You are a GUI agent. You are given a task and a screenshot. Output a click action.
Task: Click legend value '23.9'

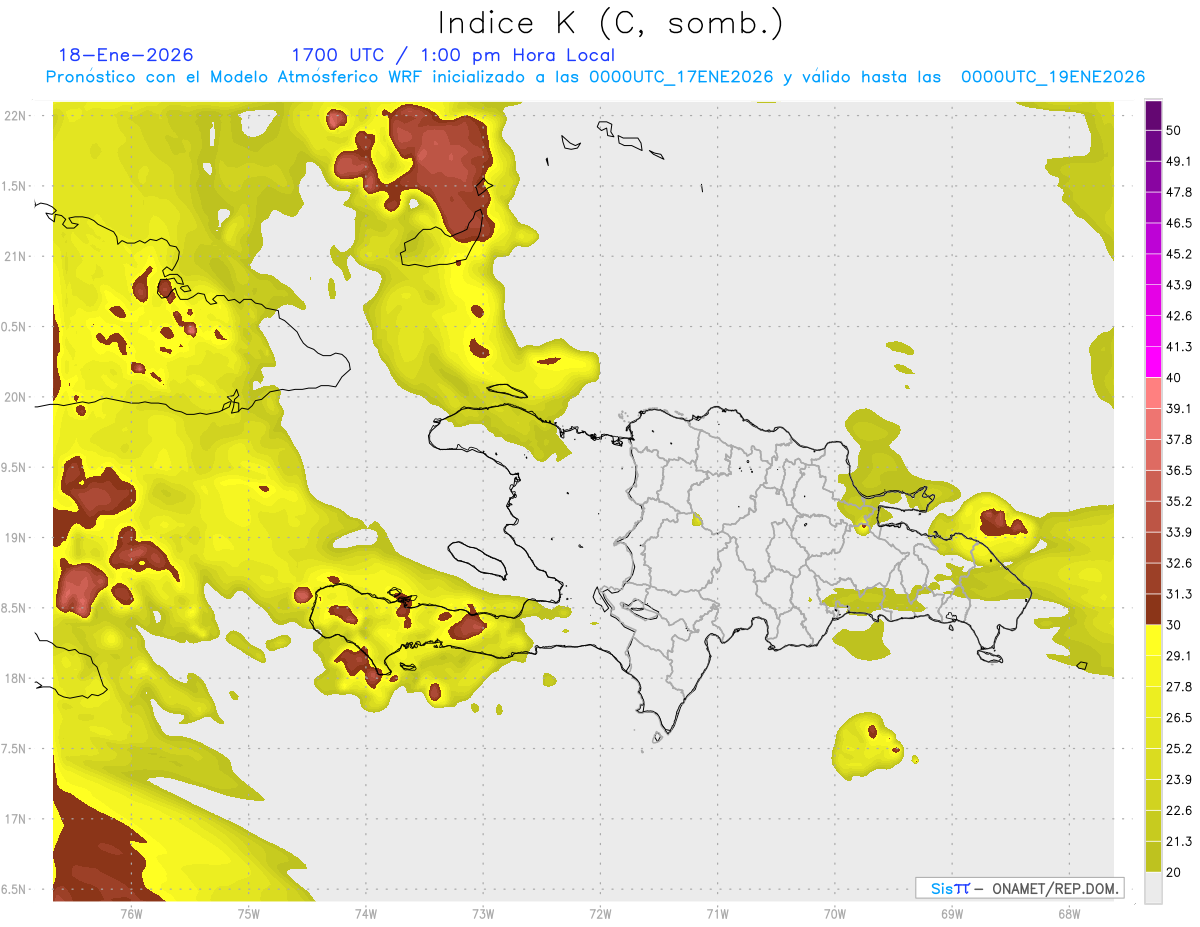click(1179, 779)
